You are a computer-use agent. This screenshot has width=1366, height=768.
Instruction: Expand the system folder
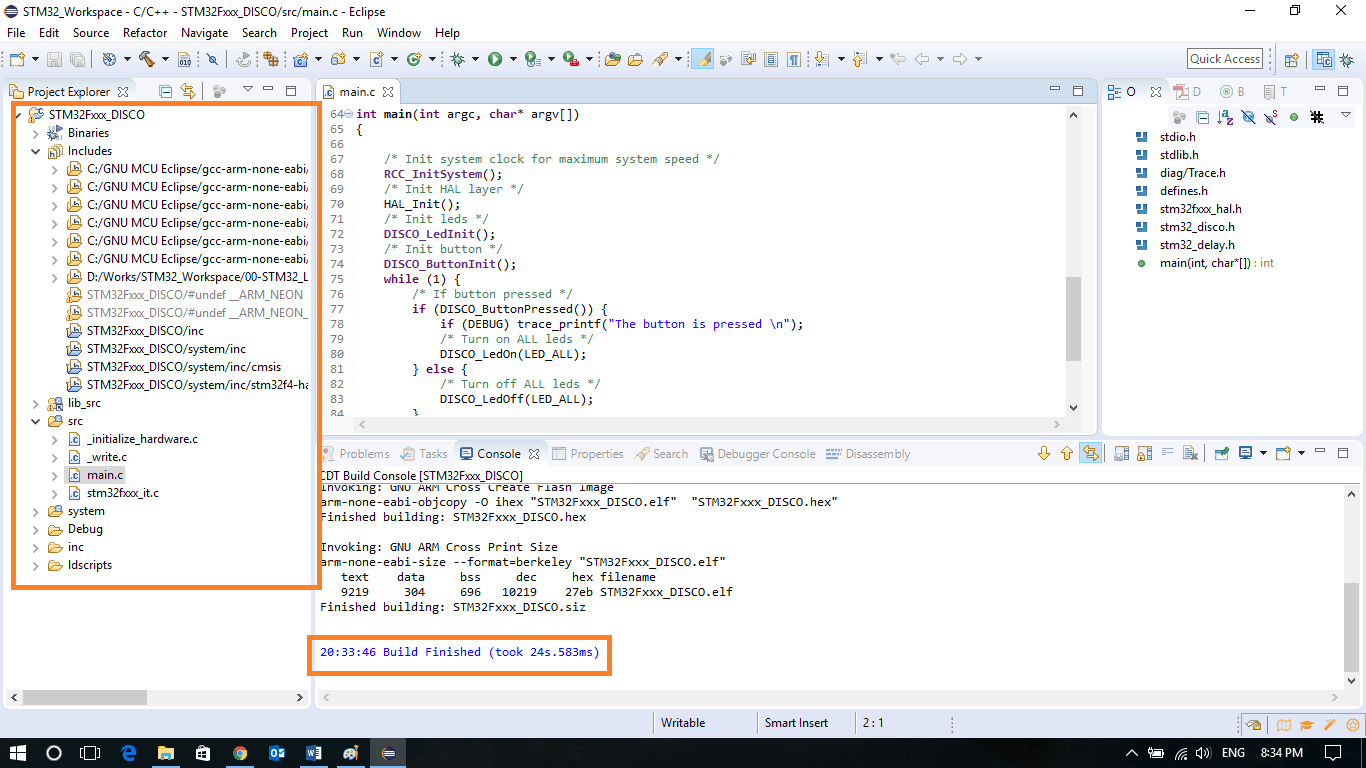pos(36,511)
